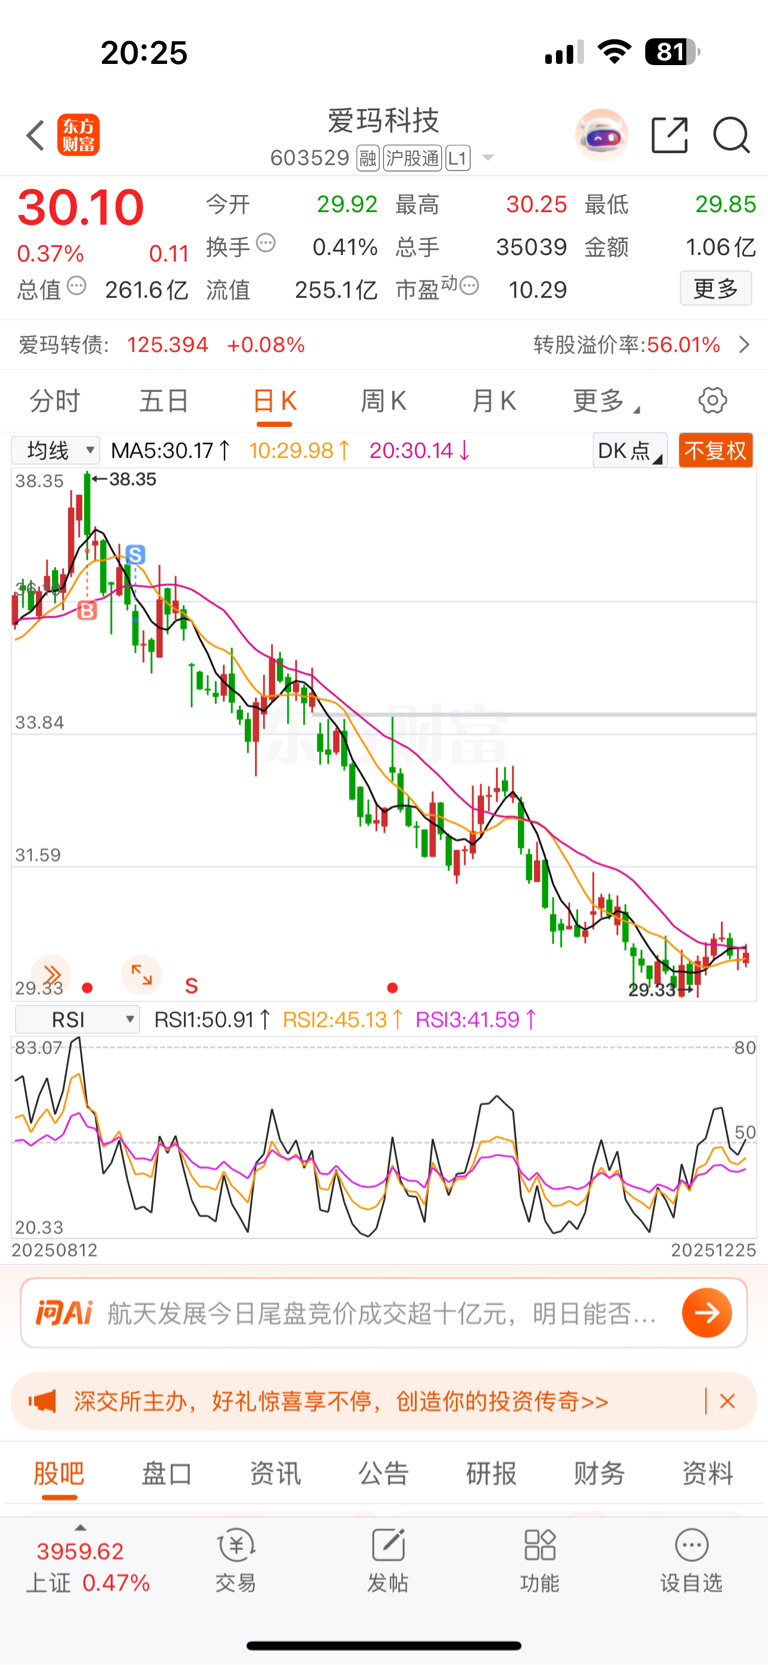Switch to 五日 chart tab
Viewport: 768px width, 1665px height.
[x=164, y=401]
